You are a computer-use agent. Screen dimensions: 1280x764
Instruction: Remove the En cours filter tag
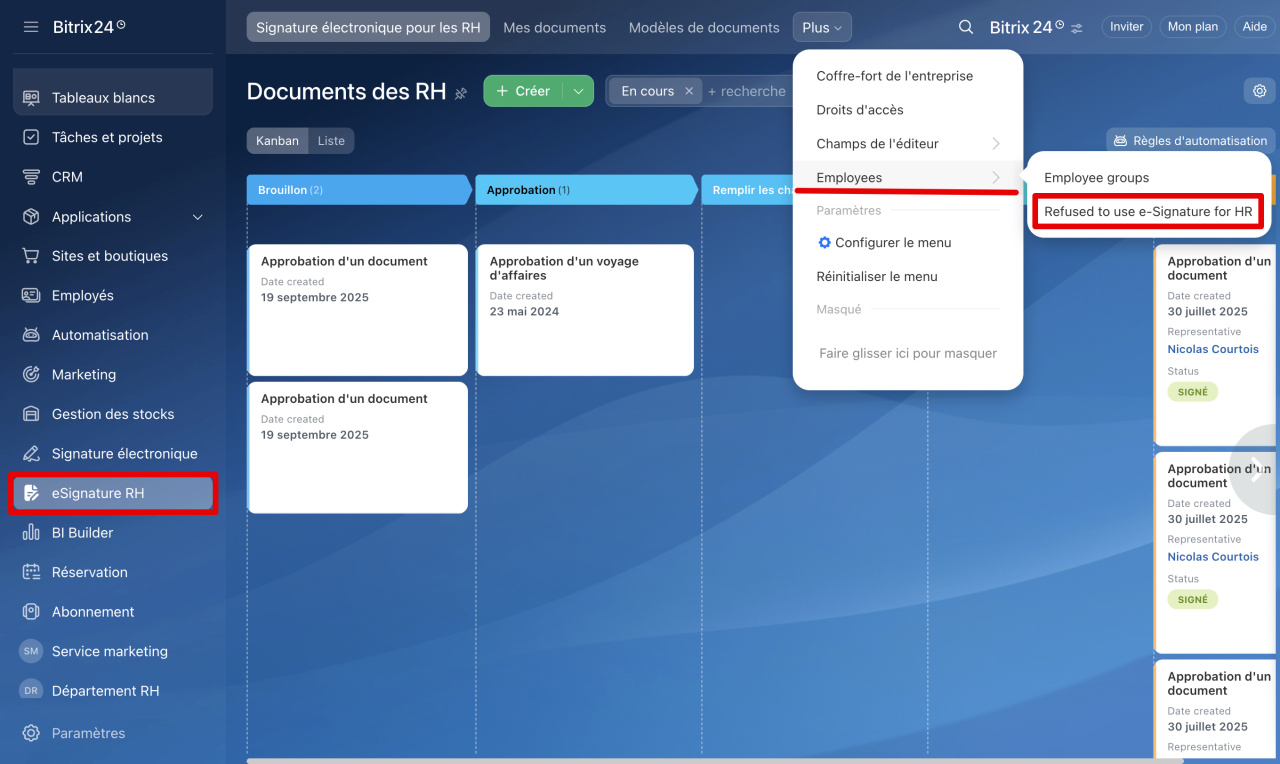689,91
